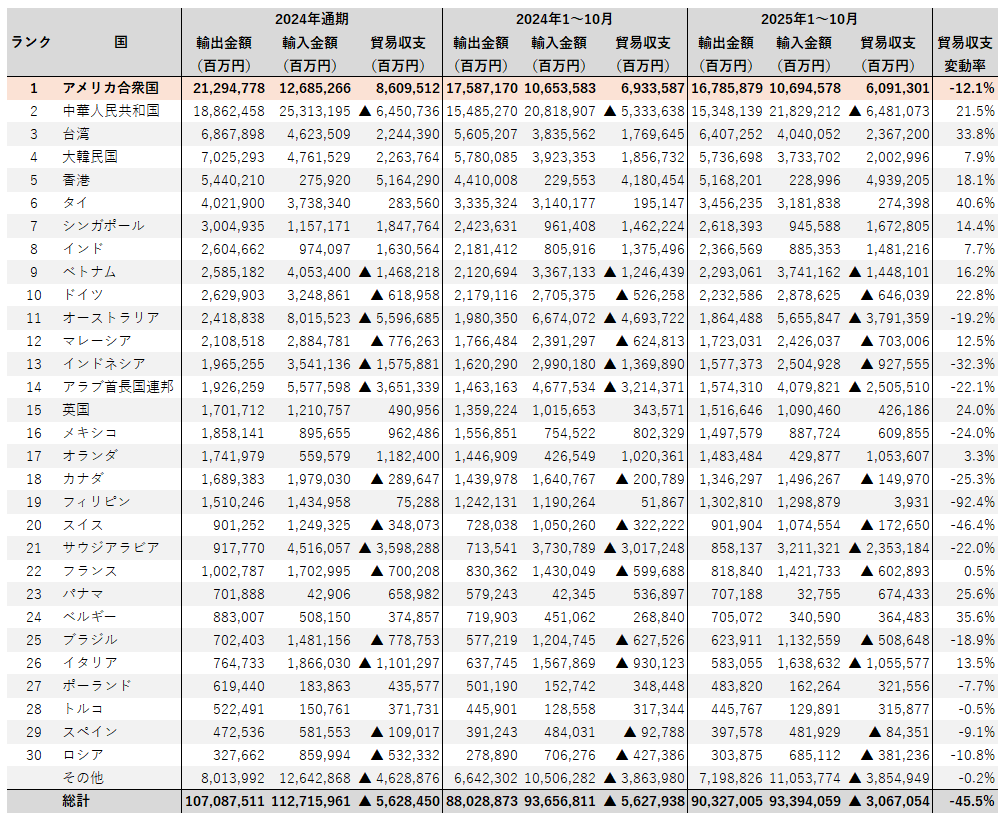Click the 21,294,778 export value cell
Viewport: 1003px width, 820px height.
coord(227,88)
